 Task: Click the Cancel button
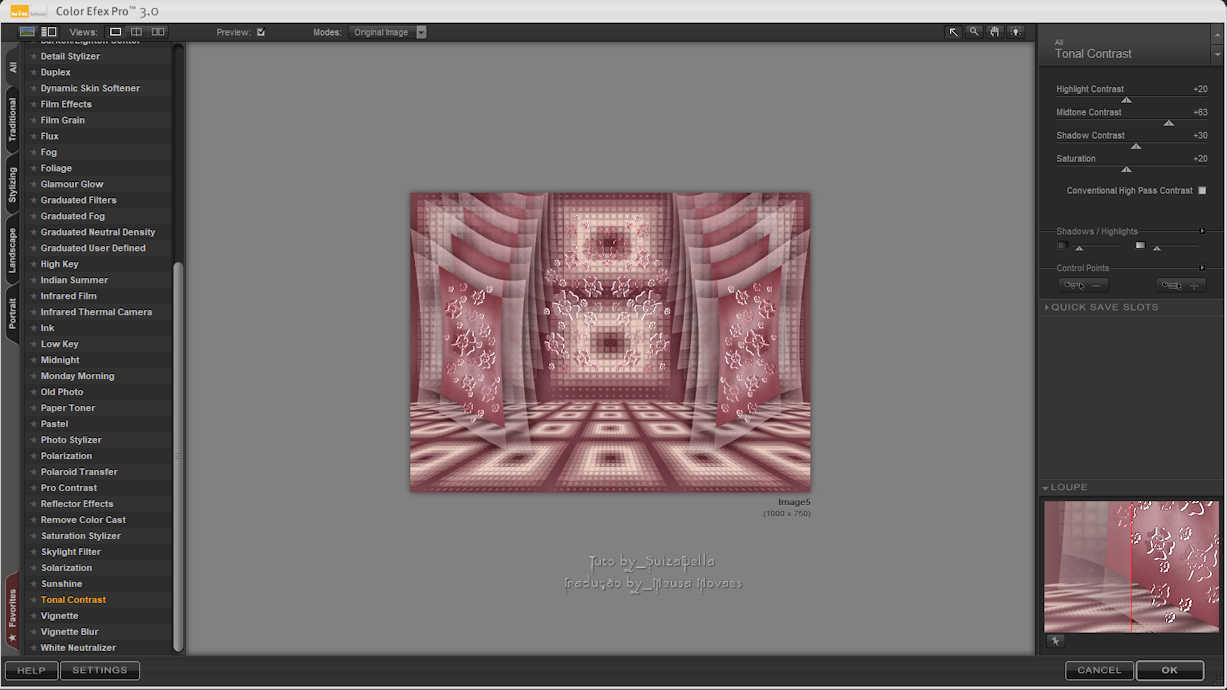click(x=1099, y=670)
